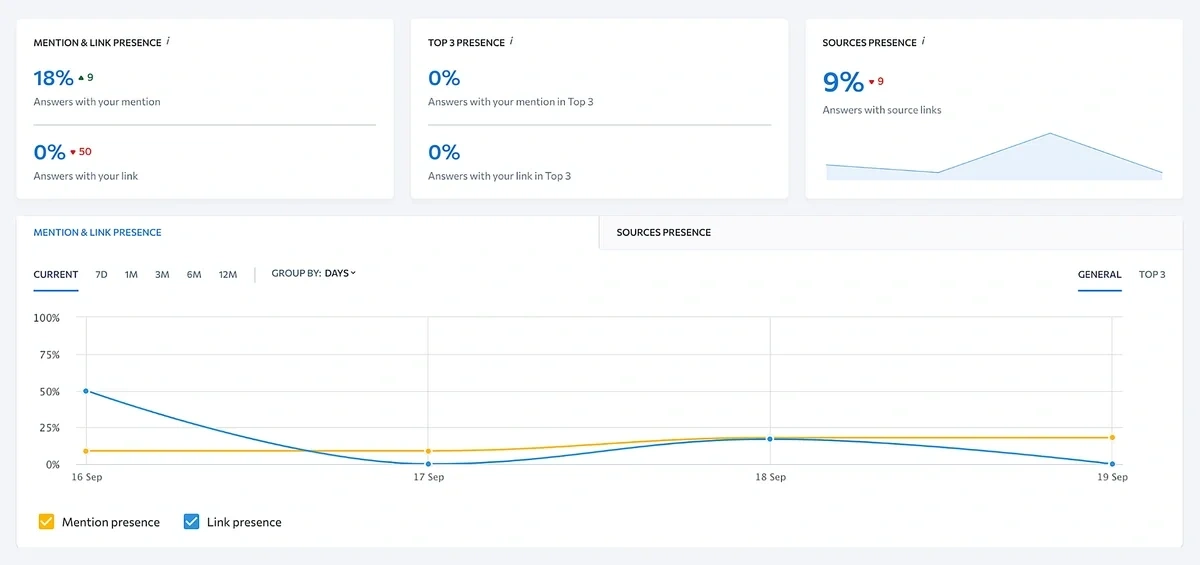Switch to the Sources Presence tab

coord(664,232)
